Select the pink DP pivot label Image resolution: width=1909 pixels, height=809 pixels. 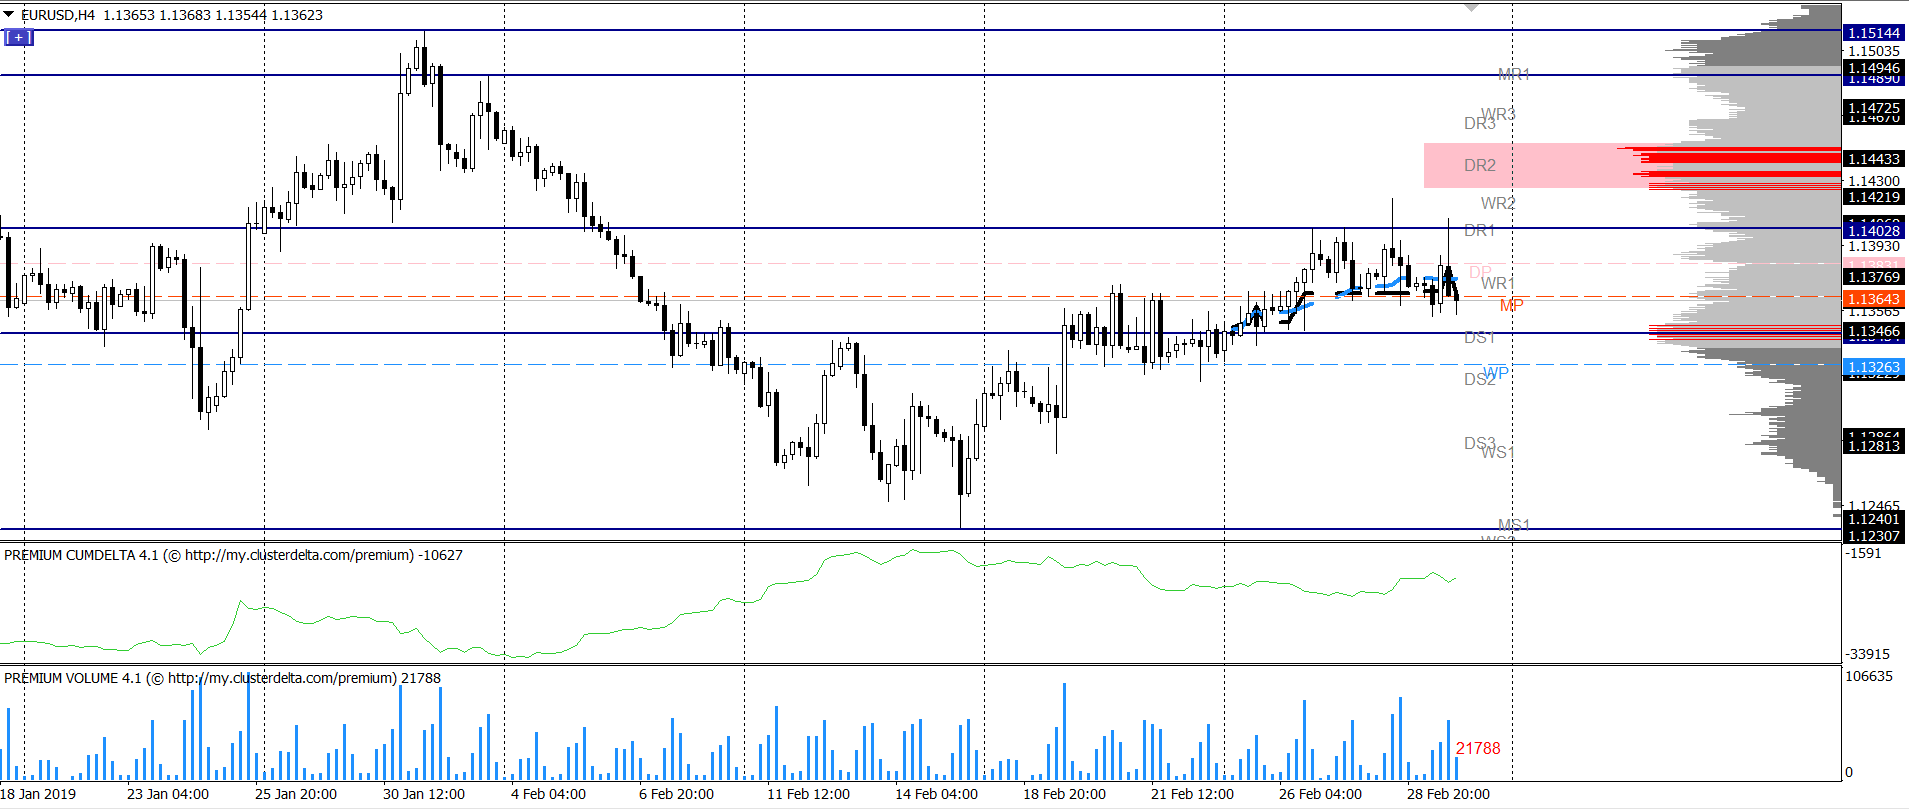tap(1480, 272)
